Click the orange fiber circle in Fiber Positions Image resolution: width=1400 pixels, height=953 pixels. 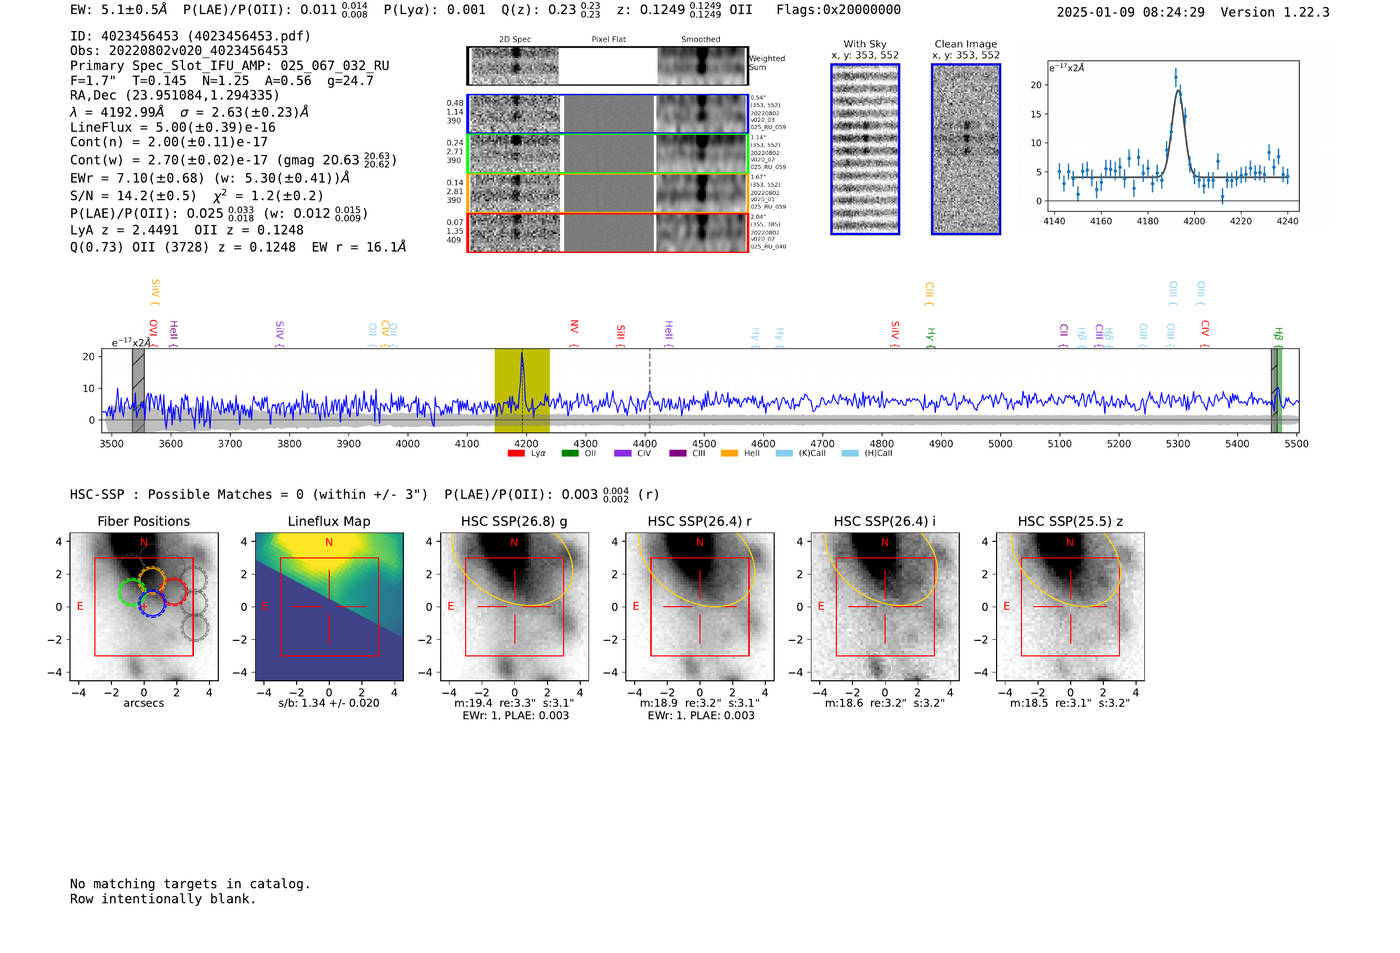coord(152,580)
